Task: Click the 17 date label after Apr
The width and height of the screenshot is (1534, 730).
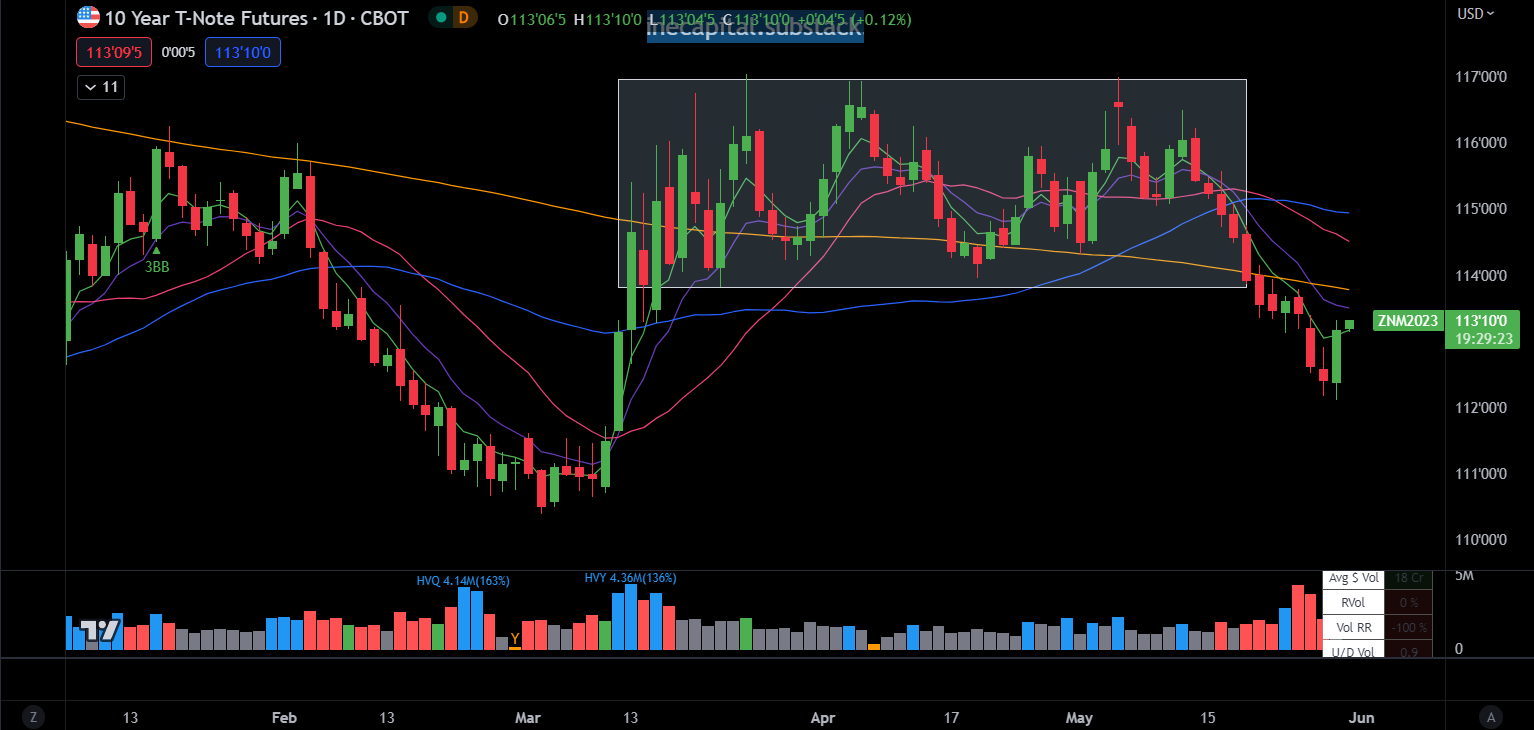Action: [951, 718]
